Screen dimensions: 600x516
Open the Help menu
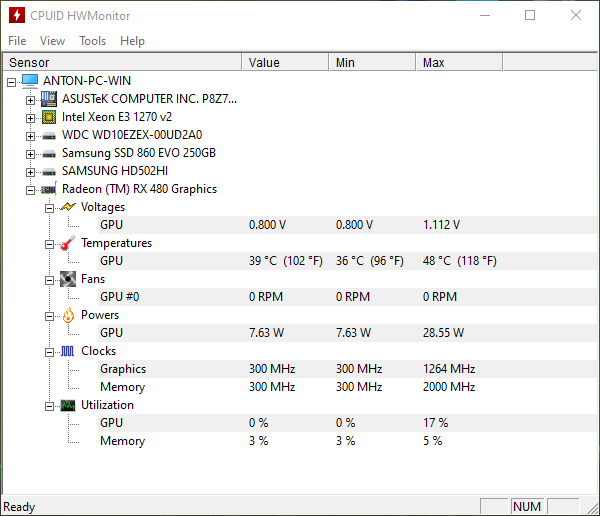(132, 41)
